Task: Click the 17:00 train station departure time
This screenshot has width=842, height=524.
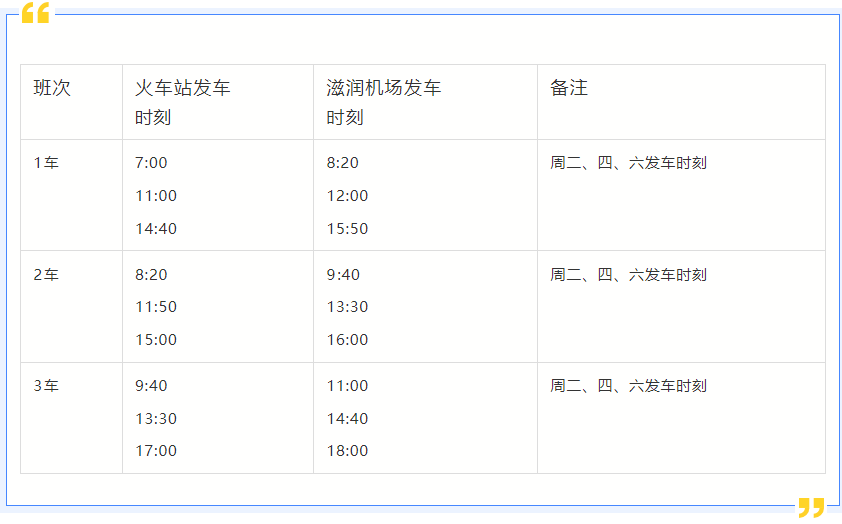Action: tap(156, 451)
